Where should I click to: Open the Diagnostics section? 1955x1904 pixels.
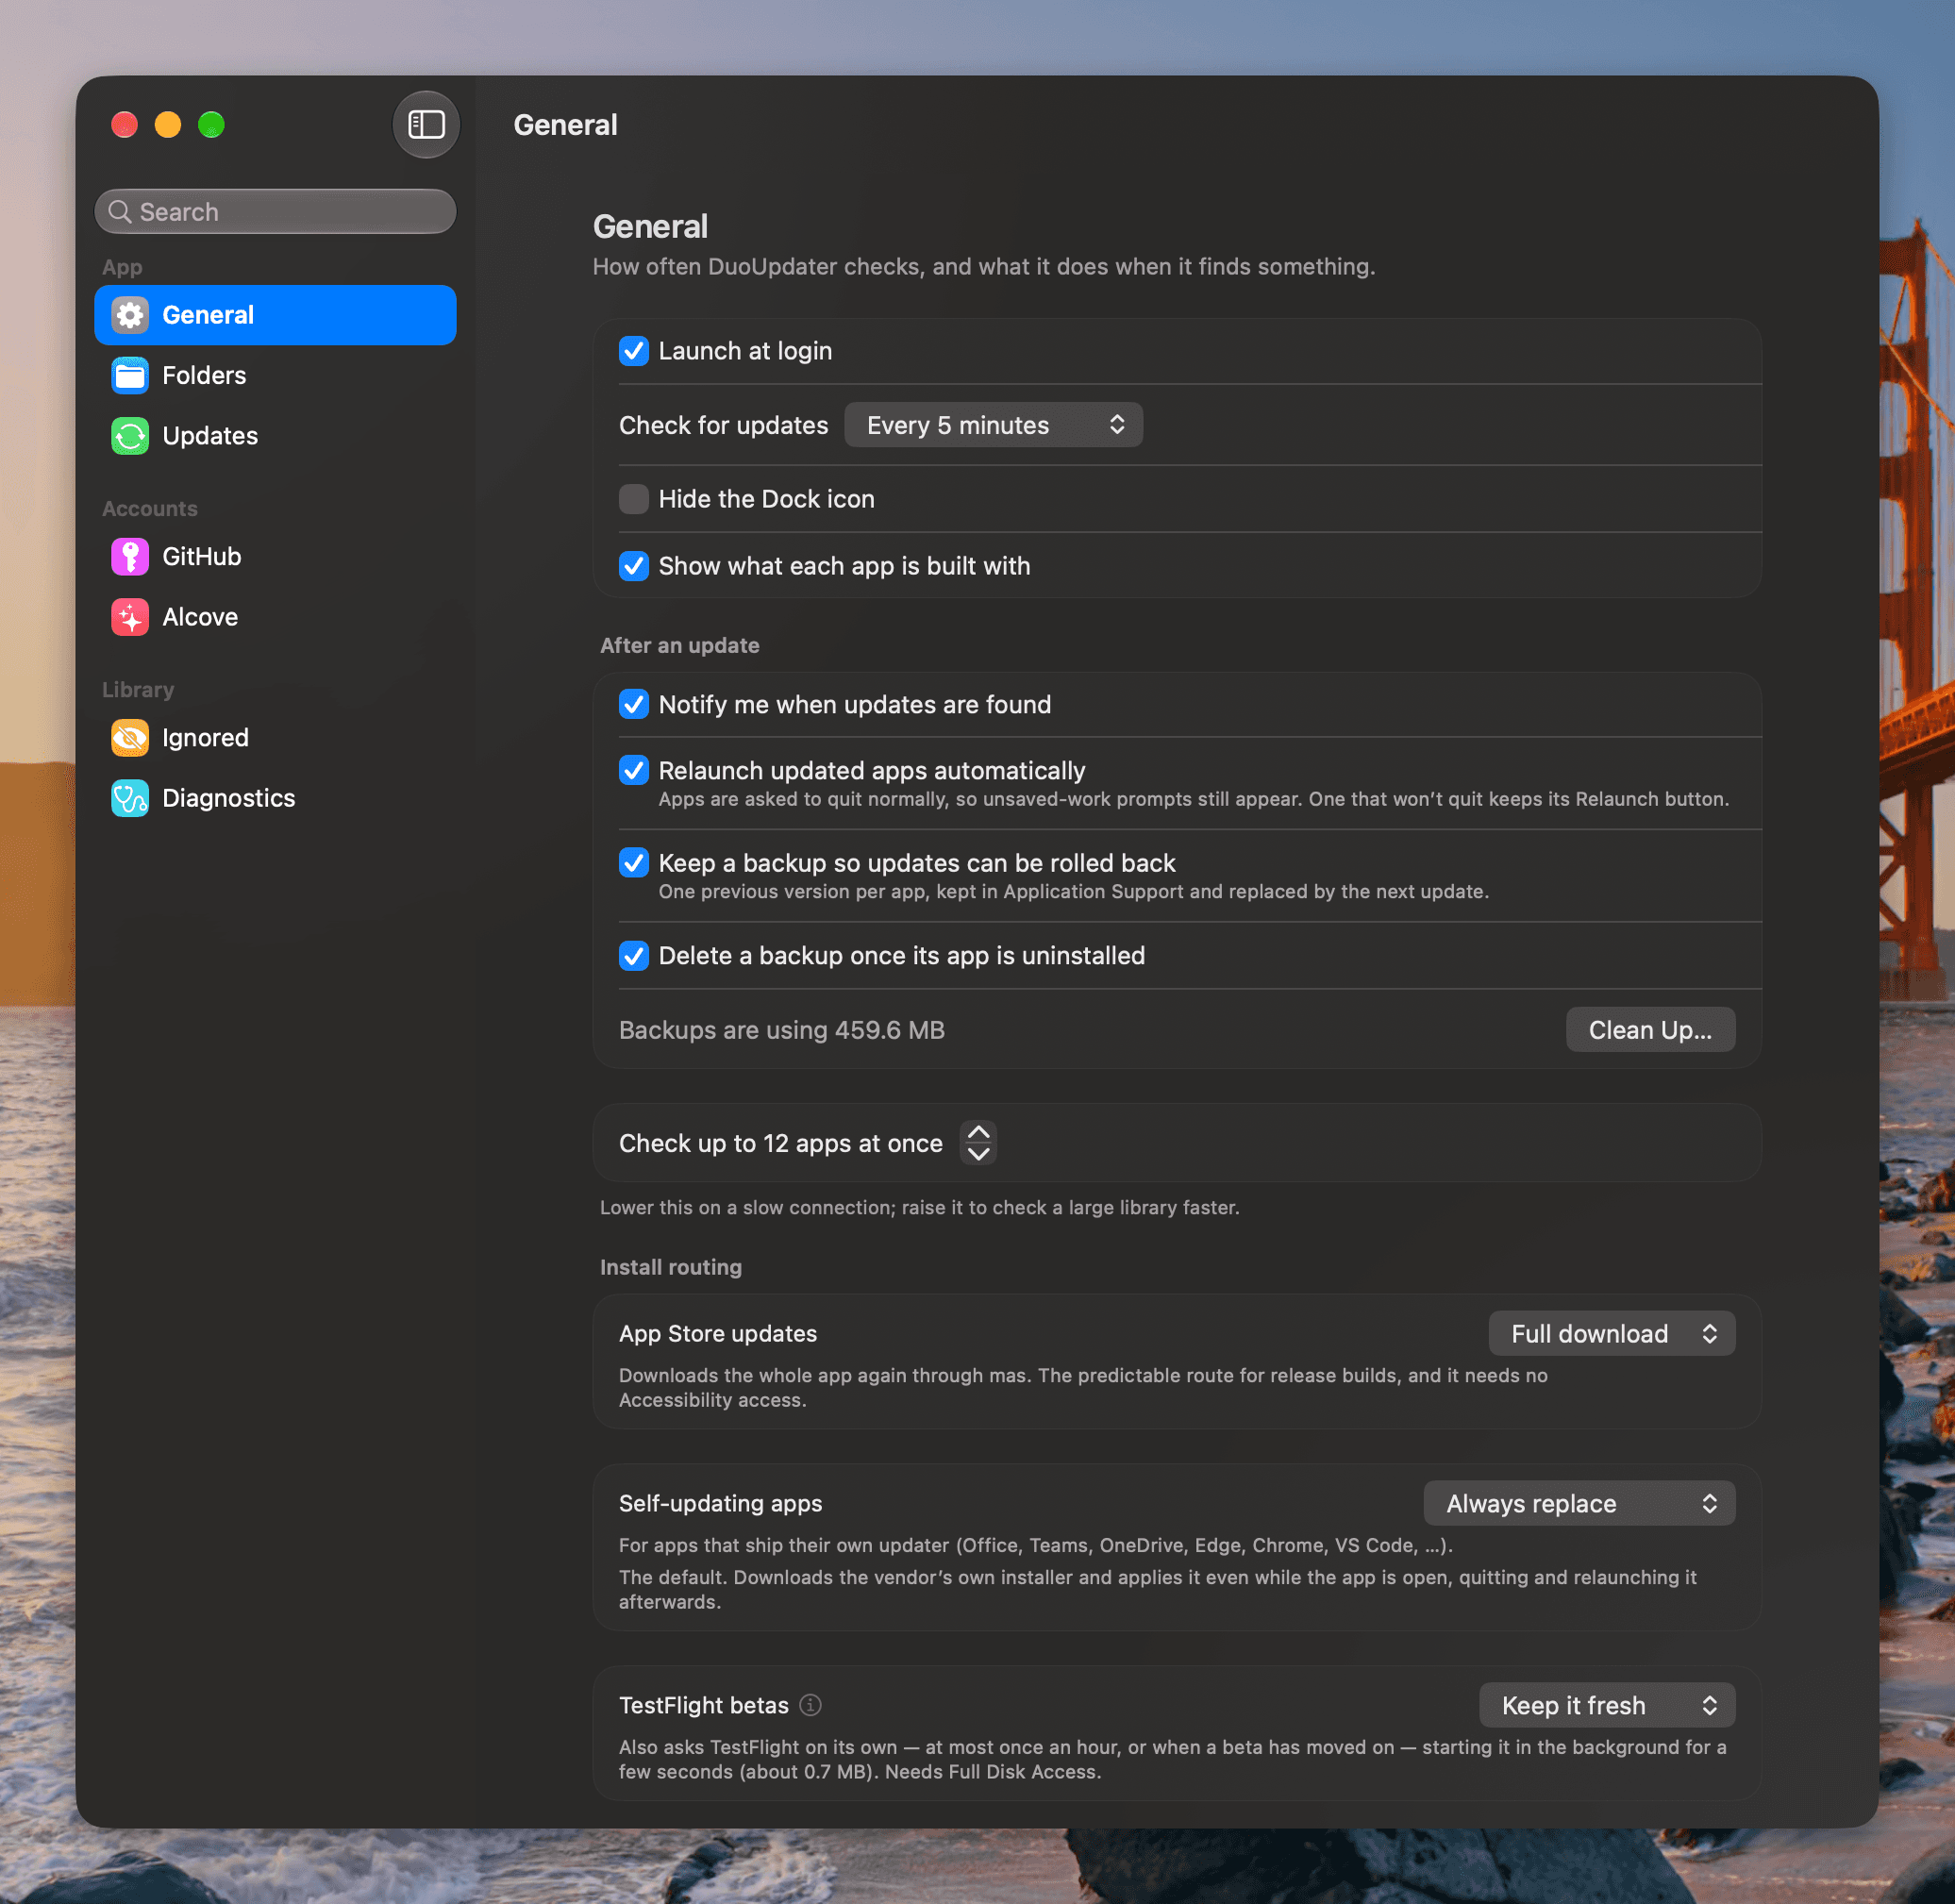[275, 798]
